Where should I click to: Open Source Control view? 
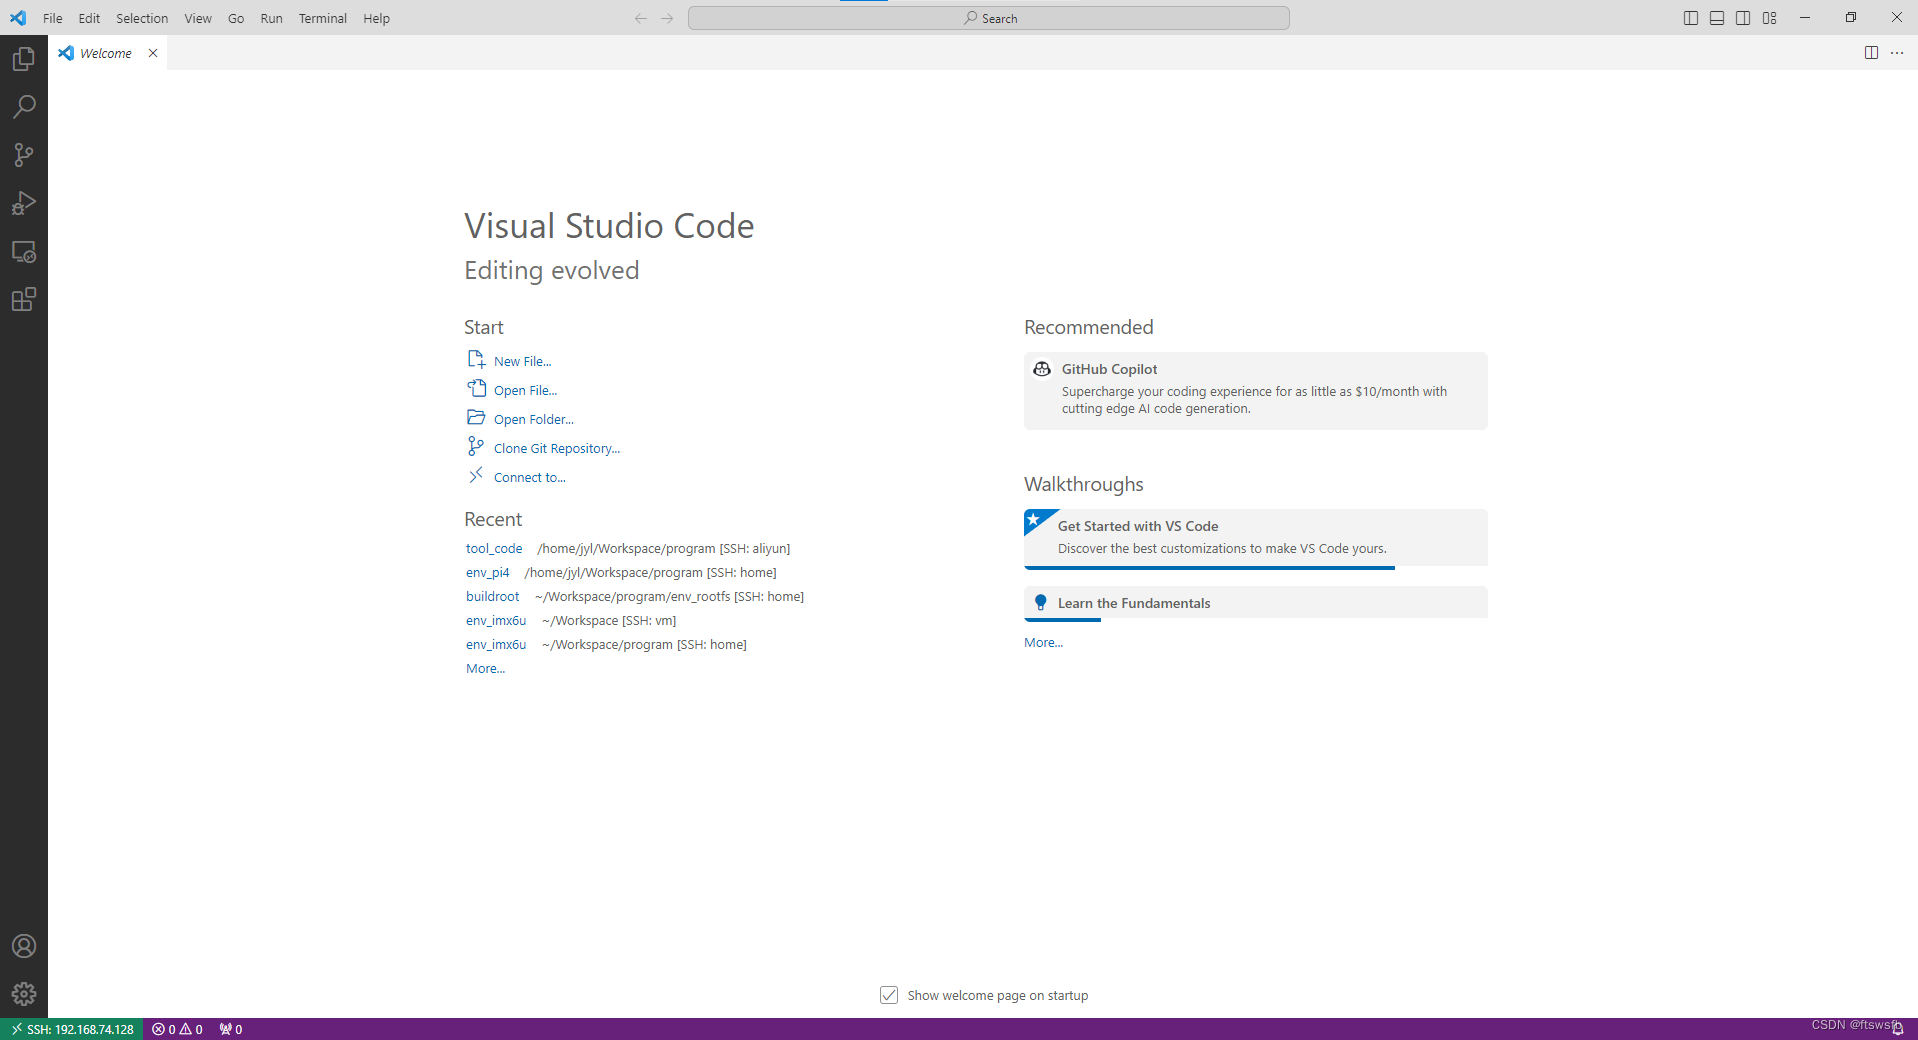(x=24, y=155)
